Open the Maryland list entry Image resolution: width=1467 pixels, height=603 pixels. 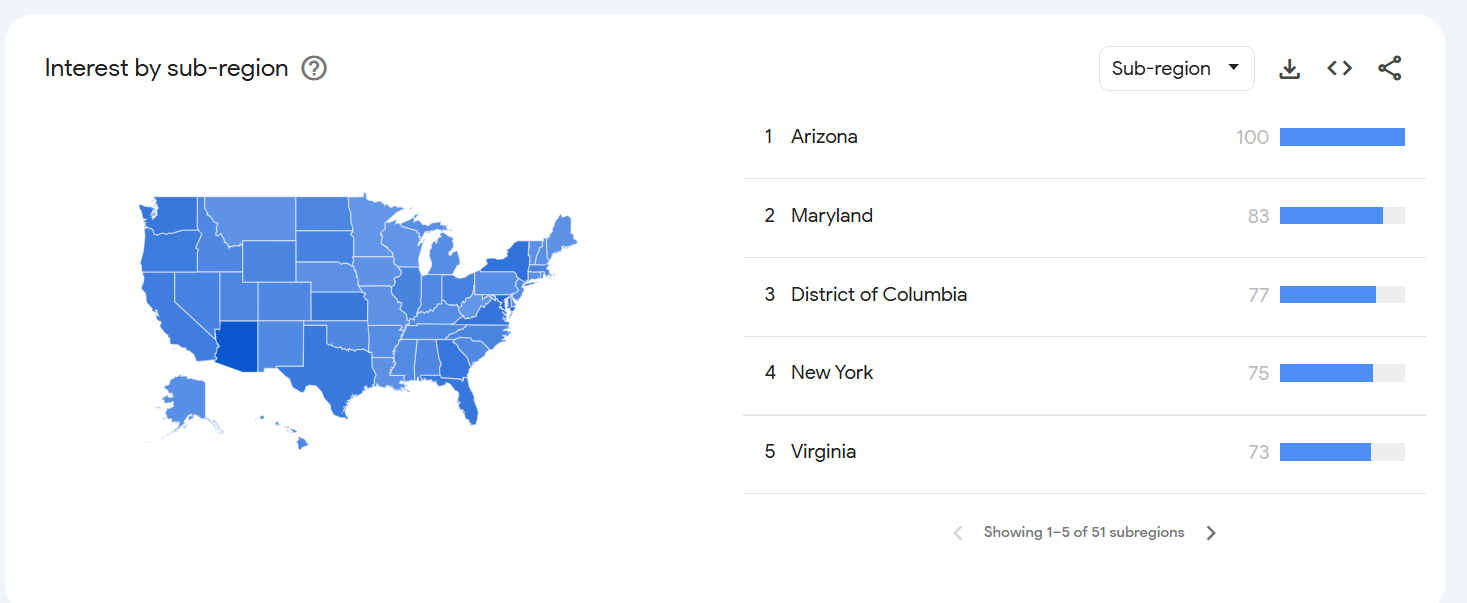tap(831, 216)
